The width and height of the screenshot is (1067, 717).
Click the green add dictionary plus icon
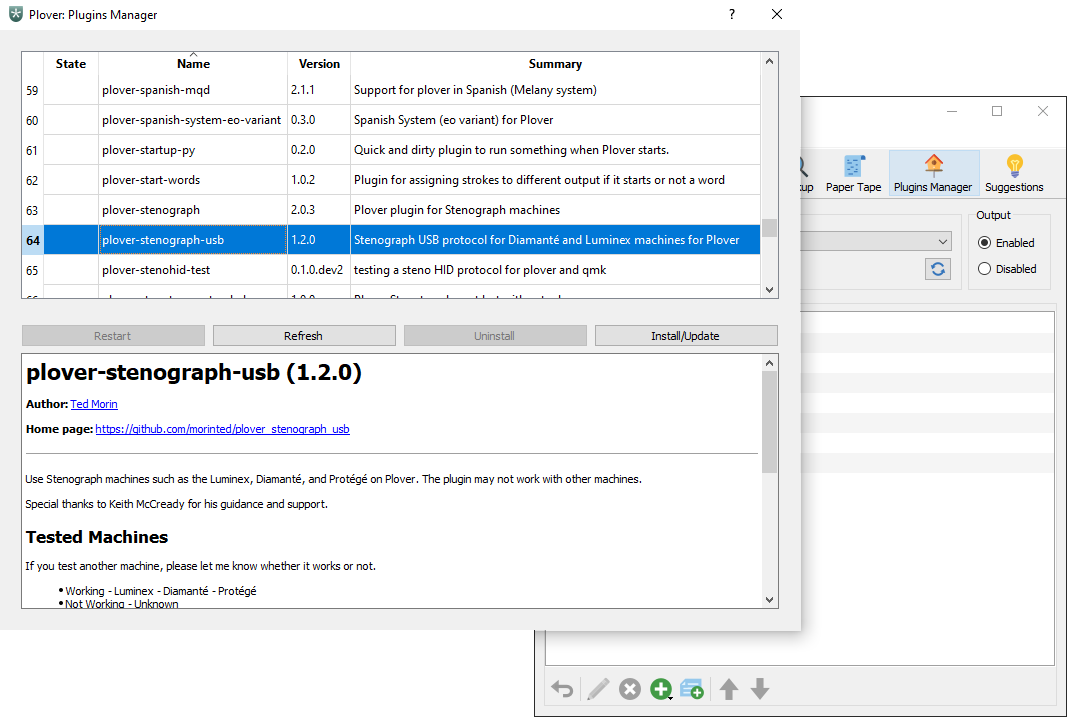click(x=660, y=689)
